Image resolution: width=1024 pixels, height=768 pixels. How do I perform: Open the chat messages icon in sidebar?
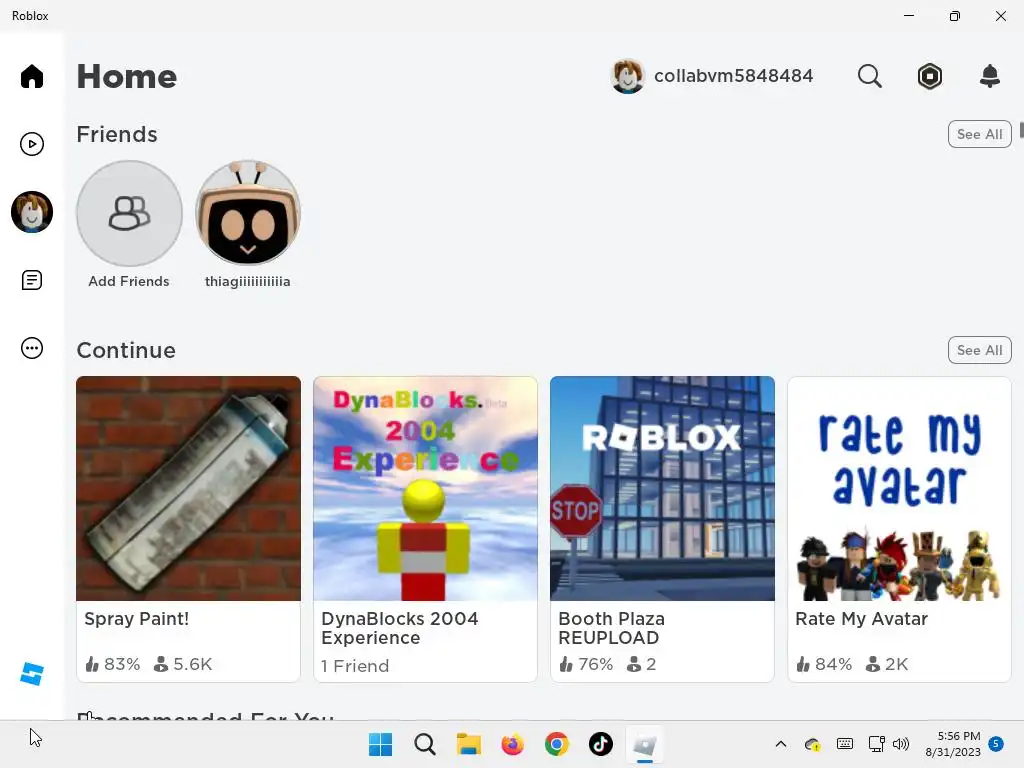pyautogui.click(x=31, y=280)
